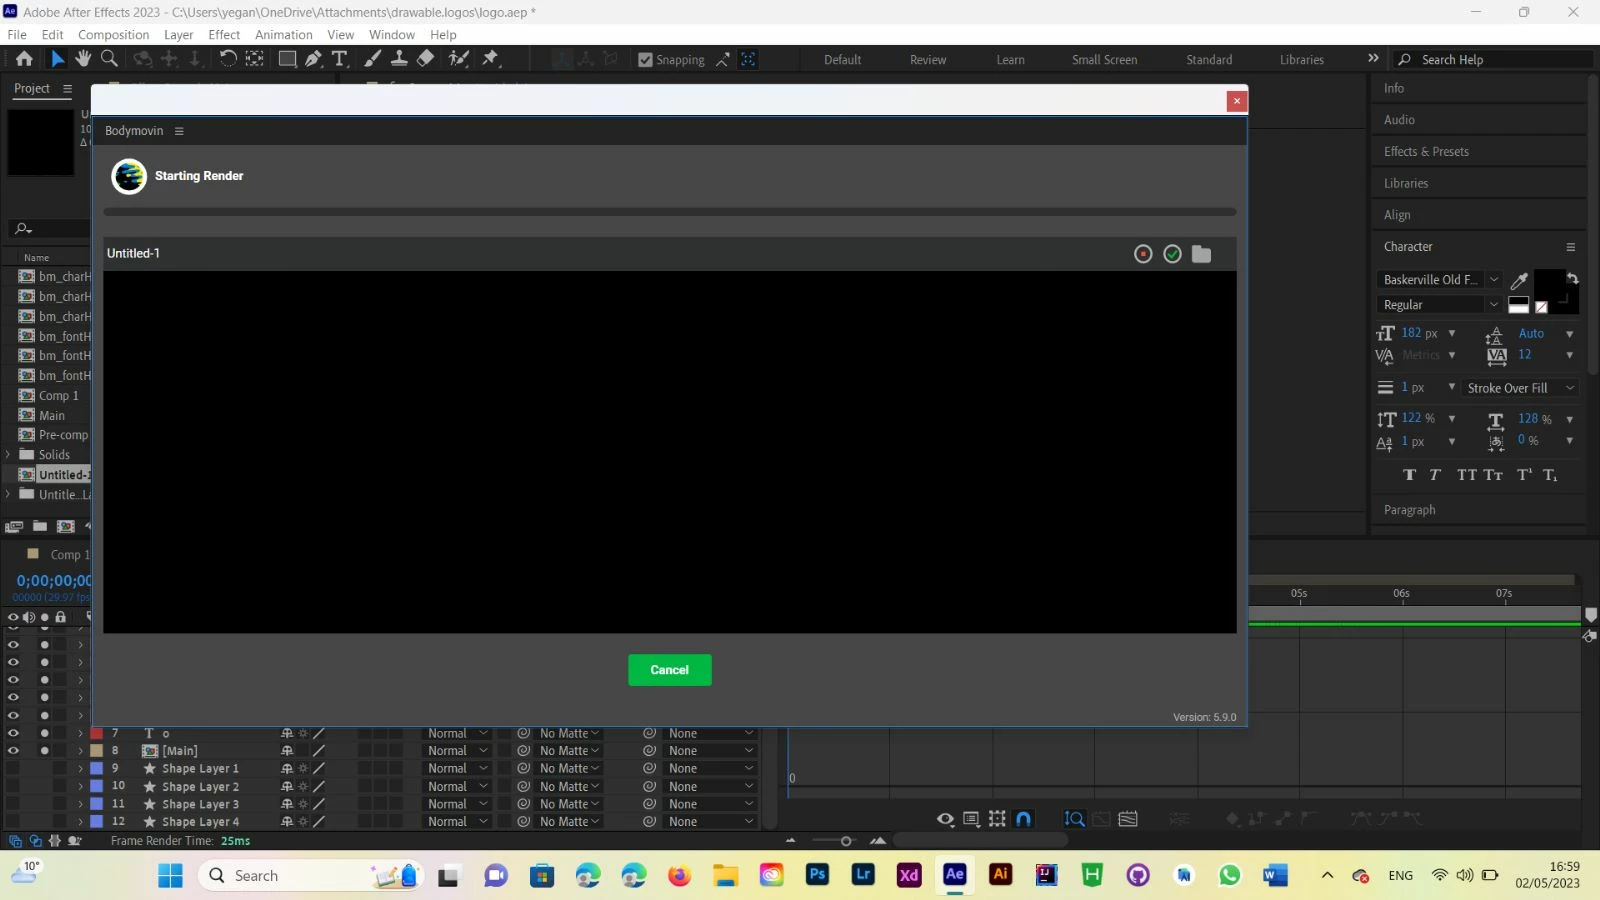Open blend mode dropdown for Shape Layer 1
The width and height of the screenshot is (1600, 900).
[457, 769]
